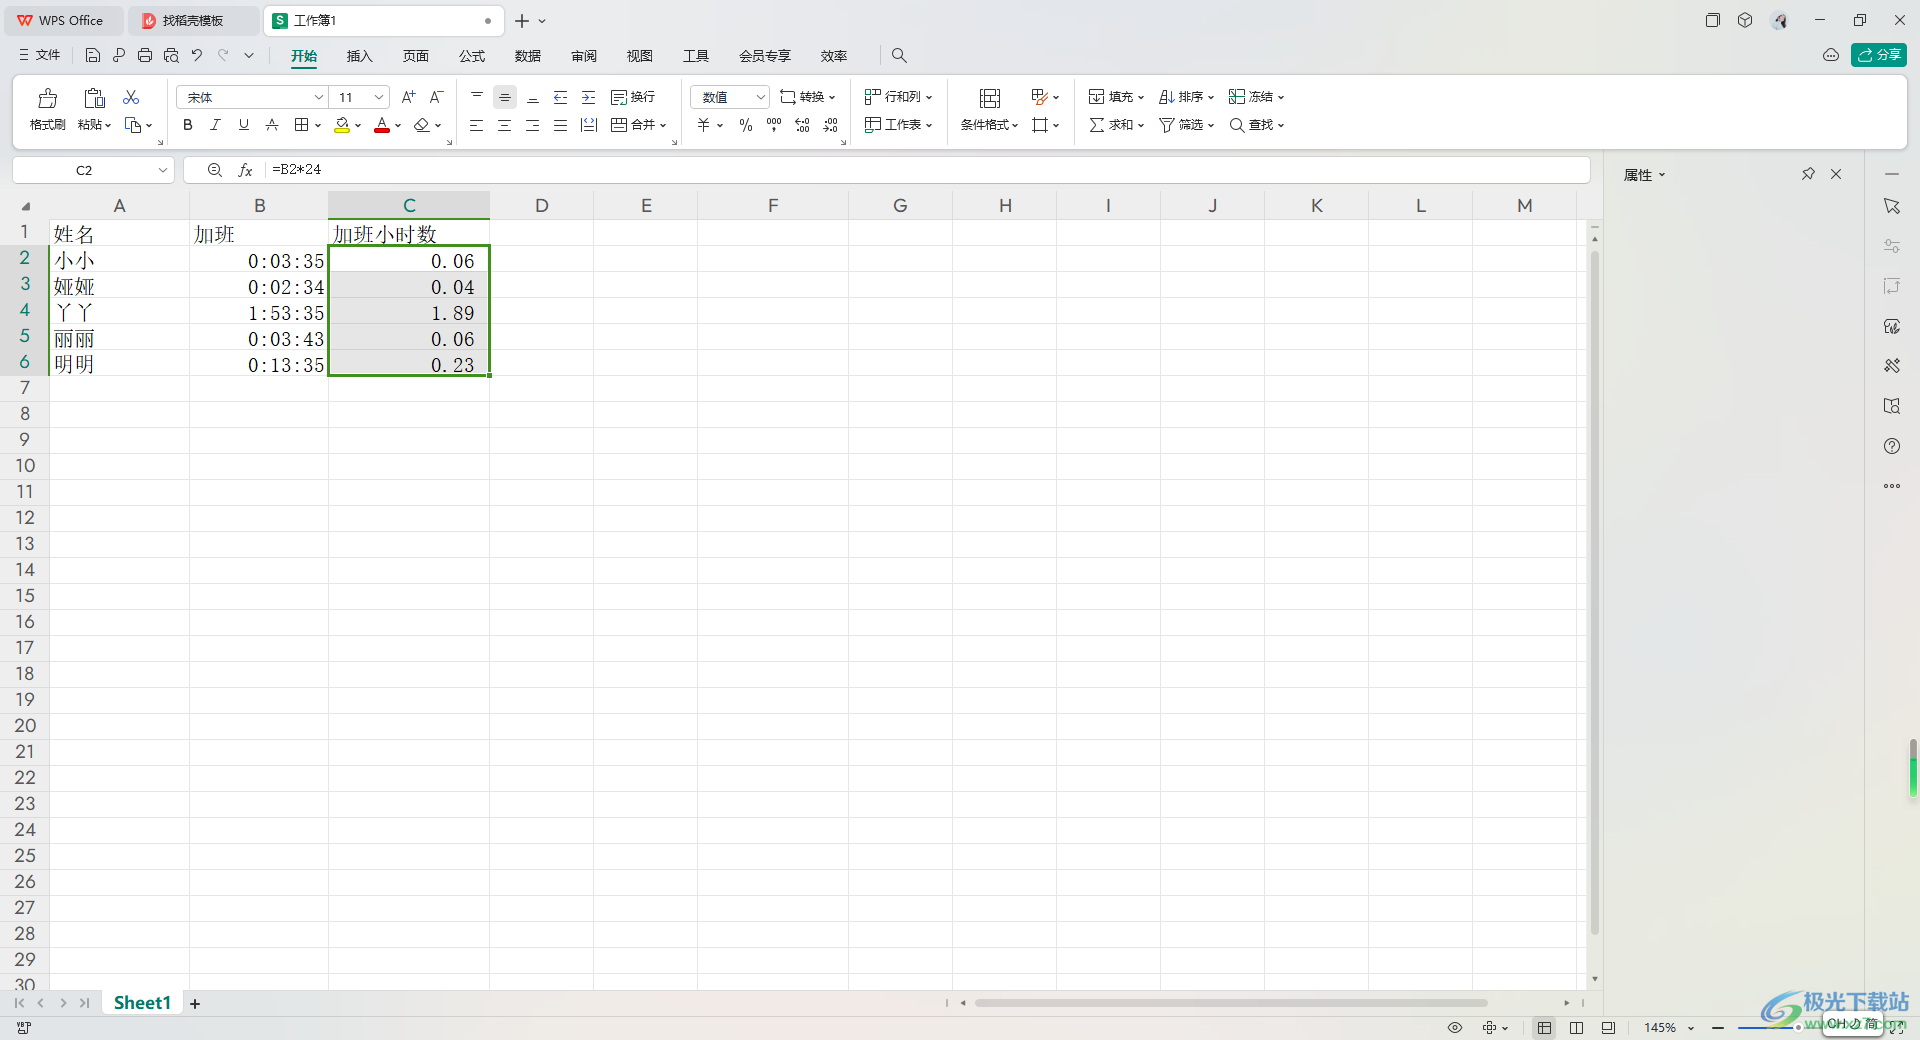Click the Copy icon in the ribbon
Viewport: 1920px width, 1040px height.
tap(133, 125)
